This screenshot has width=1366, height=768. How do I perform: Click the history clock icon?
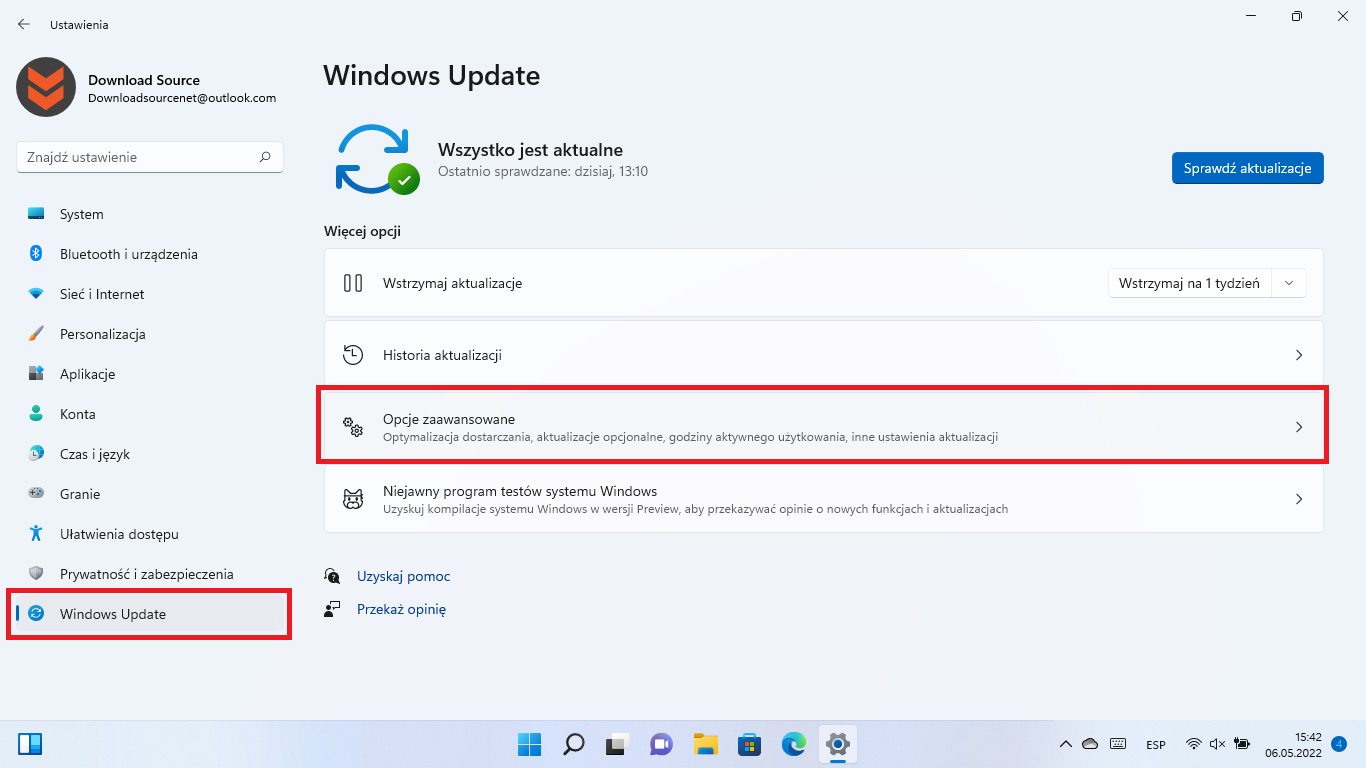click(353, 355)
